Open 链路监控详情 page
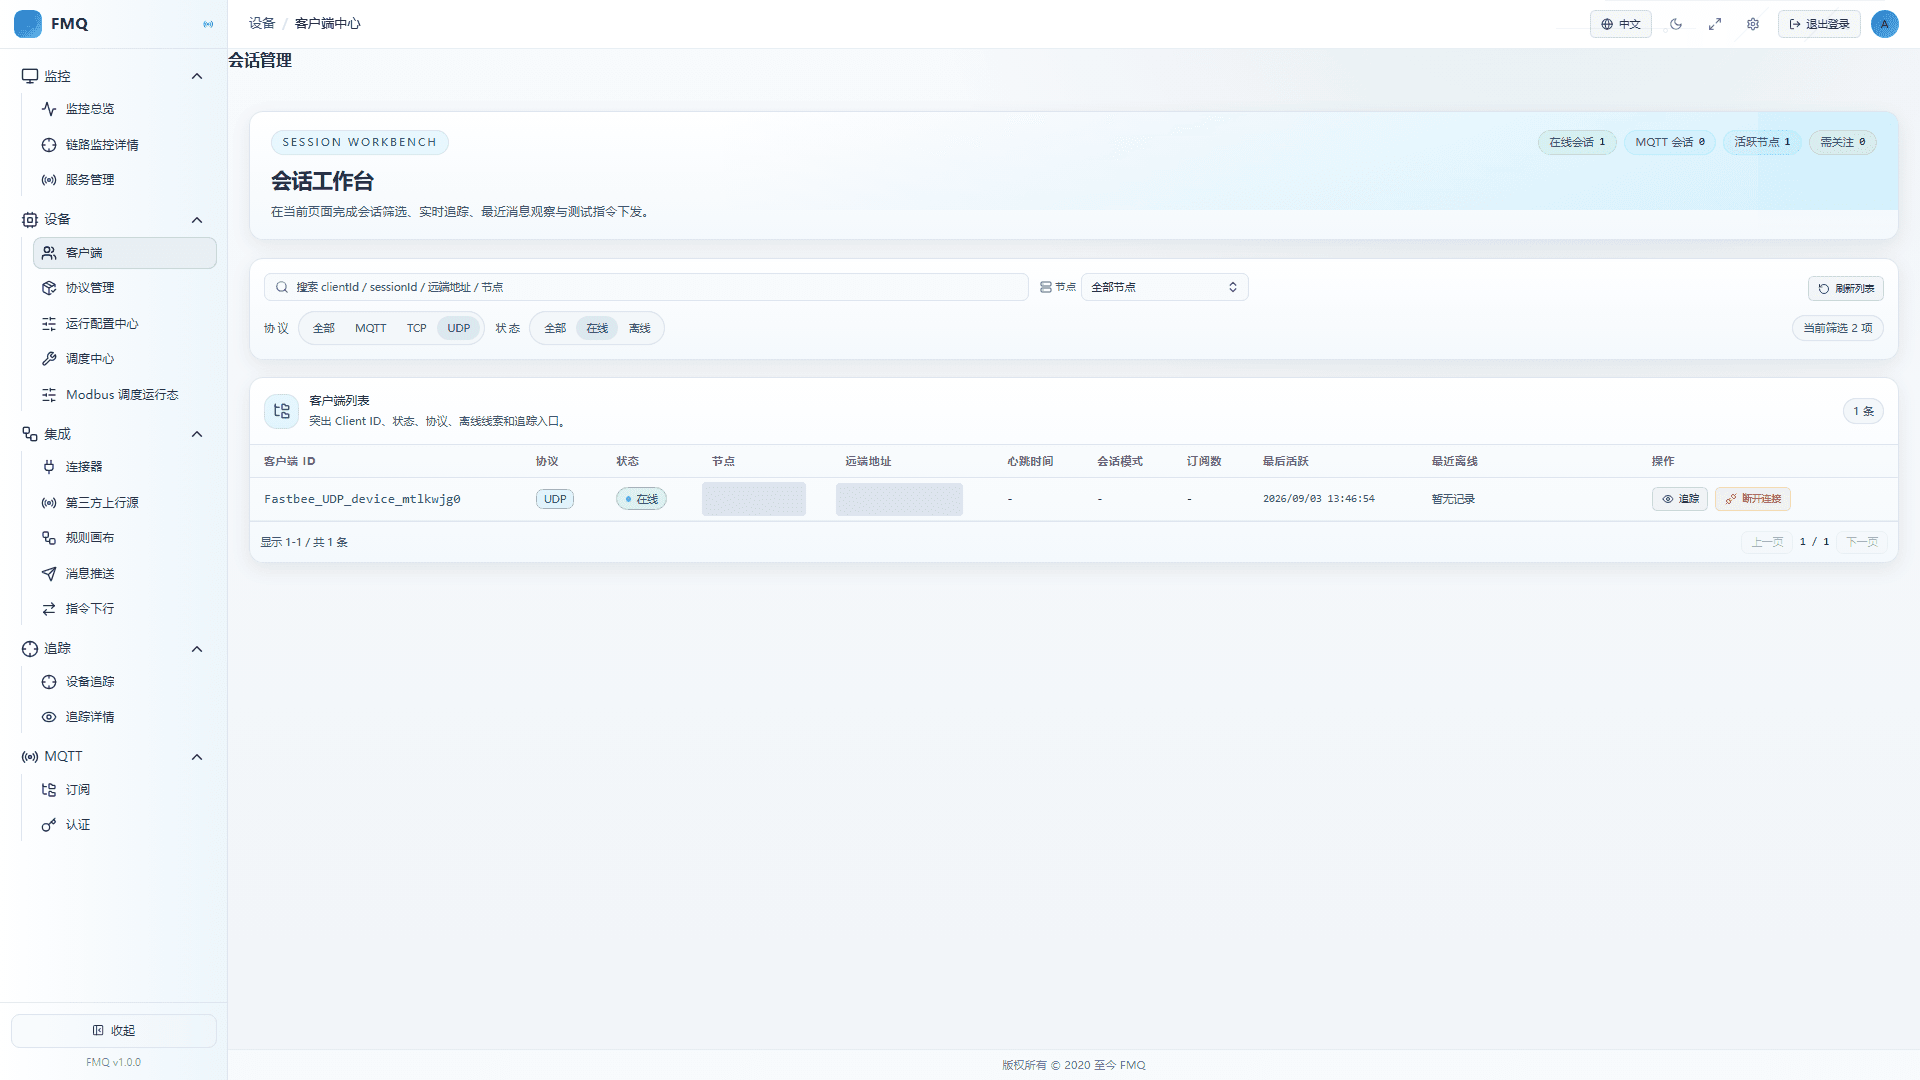Viewport: 1920px width, 1080px height. (124, 145)
